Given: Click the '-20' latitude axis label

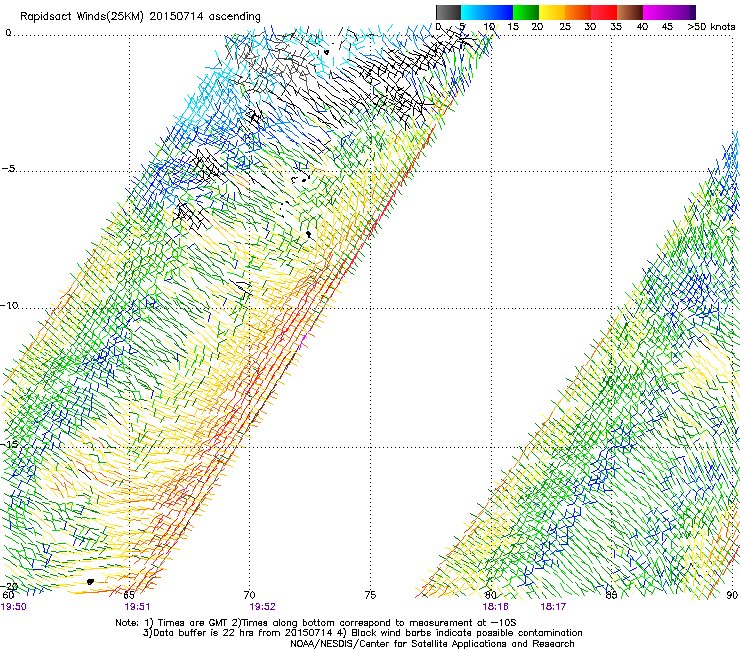Looking at the screenshot, I should (9, 586).
